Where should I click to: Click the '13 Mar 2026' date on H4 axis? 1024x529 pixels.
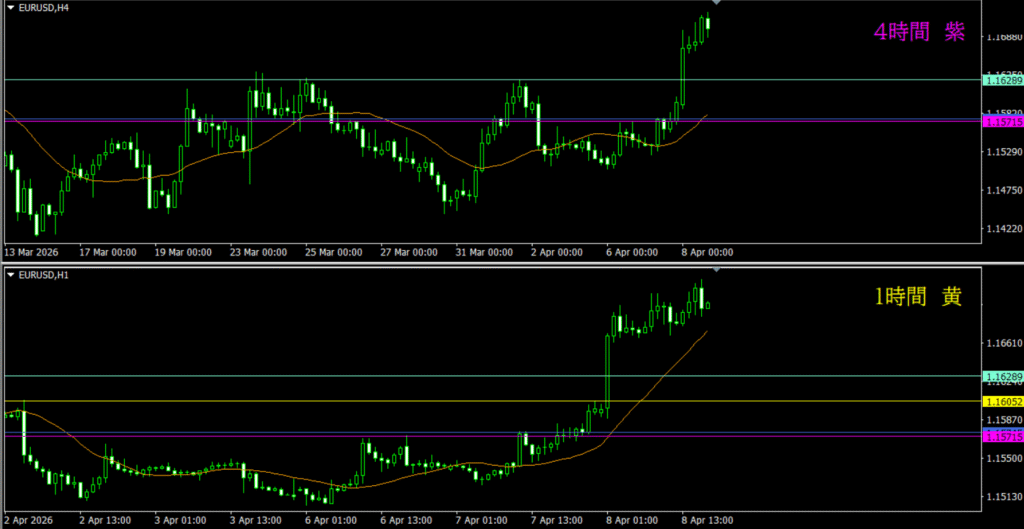[34, 252]
